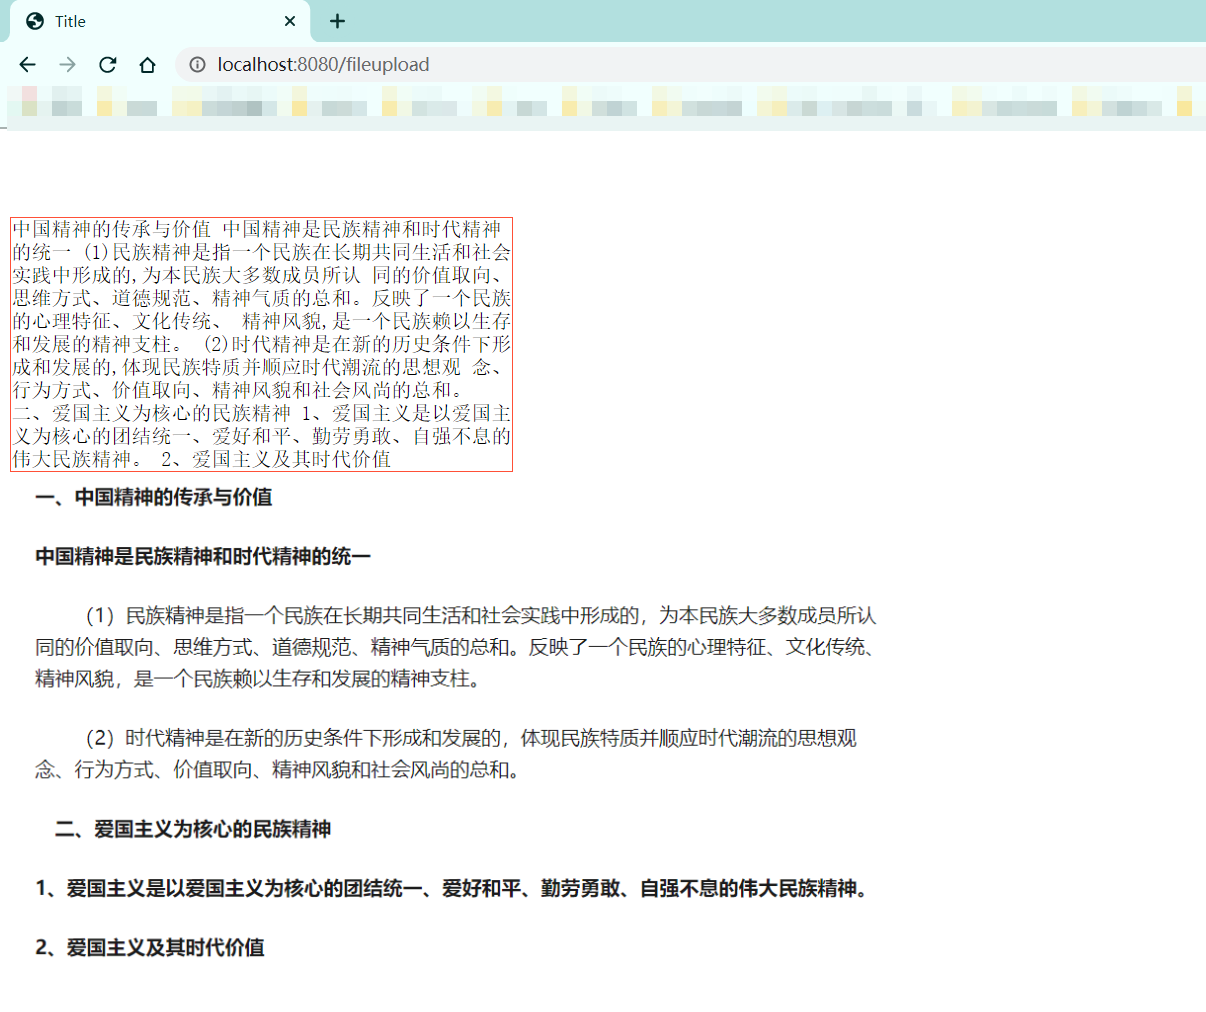
Task: Open the browser home page
Action: [x=147, y=64]
